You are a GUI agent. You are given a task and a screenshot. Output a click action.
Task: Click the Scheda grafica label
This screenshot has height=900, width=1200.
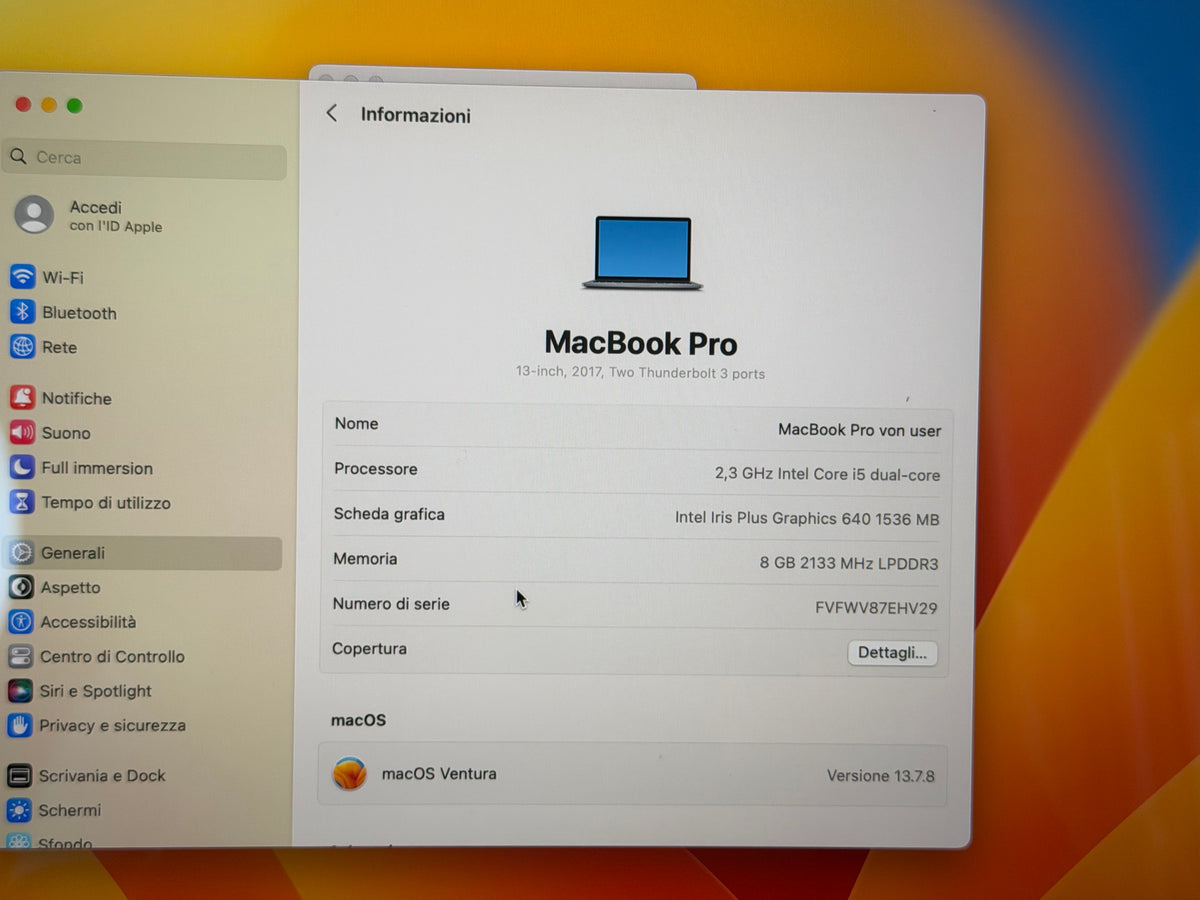pyautogui.click(x=389, y=514)
